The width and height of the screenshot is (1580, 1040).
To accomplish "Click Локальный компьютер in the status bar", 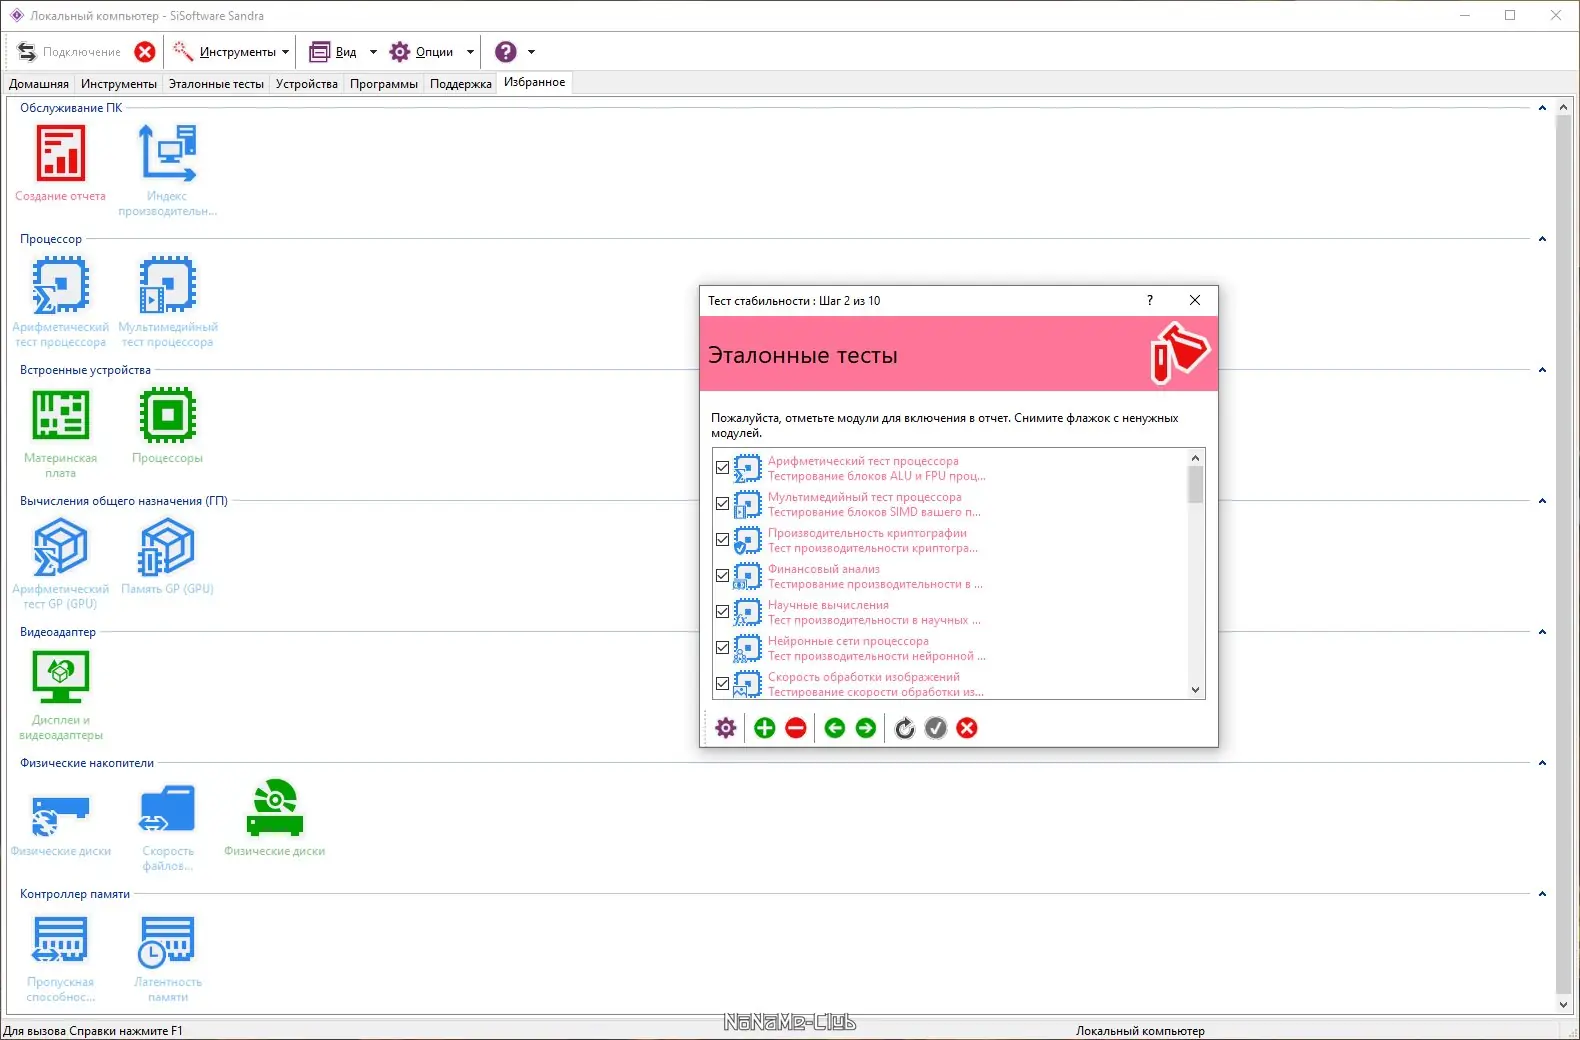I will (x=1140, y=1031).
